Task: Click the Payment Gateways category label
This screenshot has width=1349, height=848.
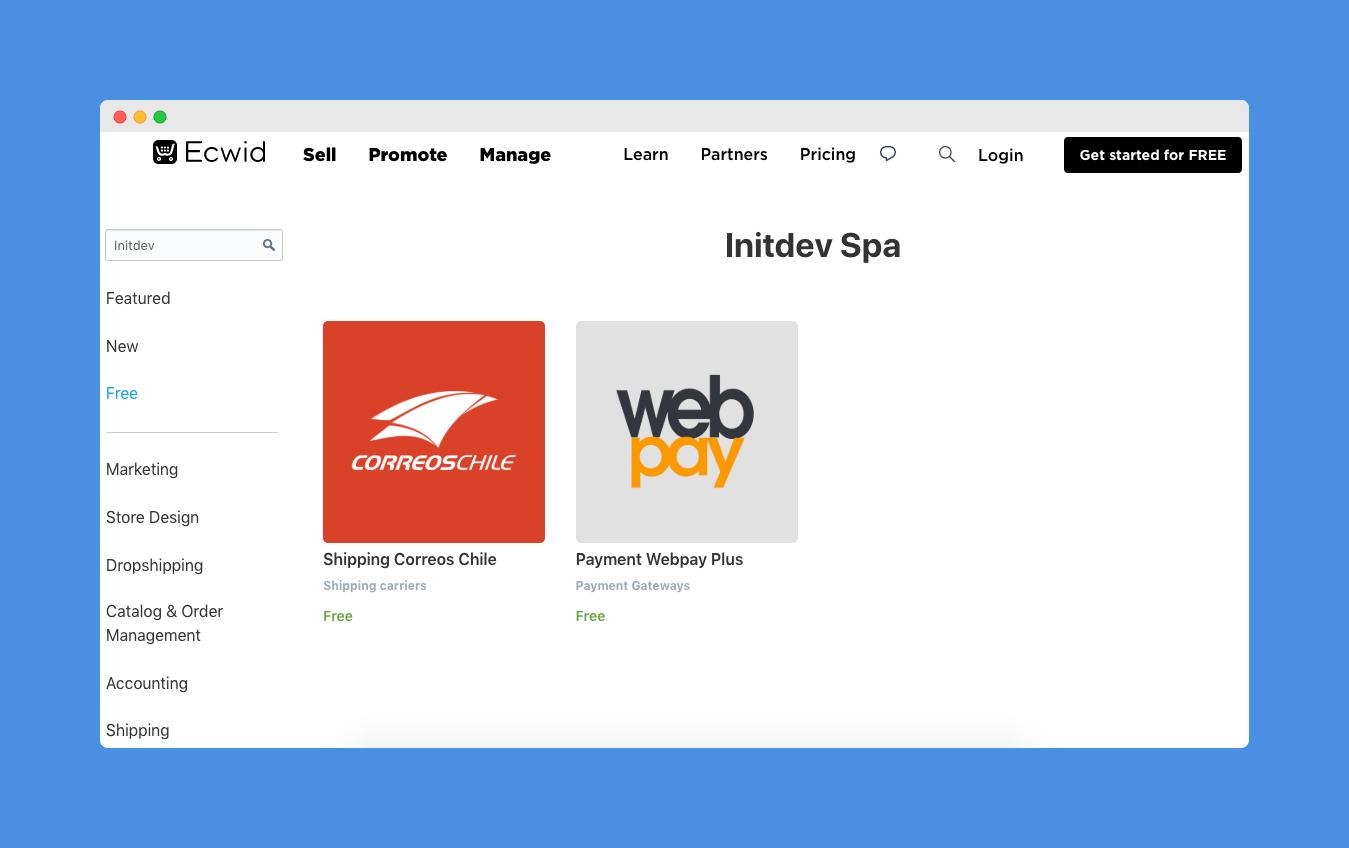Action: click(633, 586)
